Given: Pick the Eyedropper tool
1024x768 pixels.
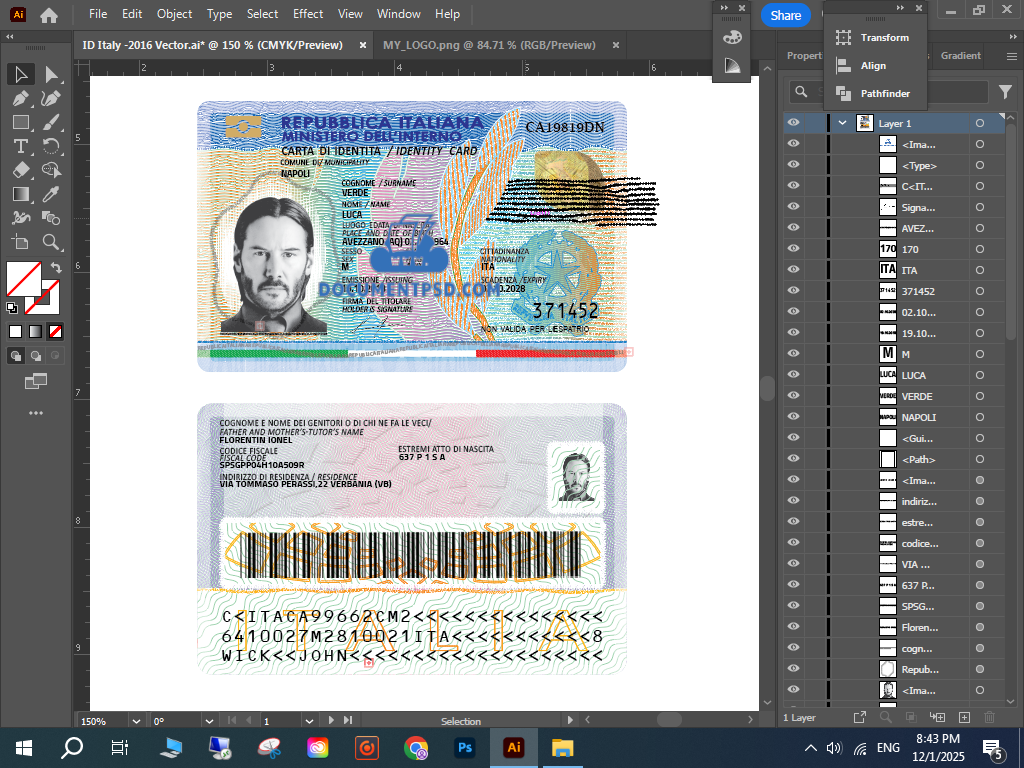Looking at the screenshot, I should click(x=51, y=194).
